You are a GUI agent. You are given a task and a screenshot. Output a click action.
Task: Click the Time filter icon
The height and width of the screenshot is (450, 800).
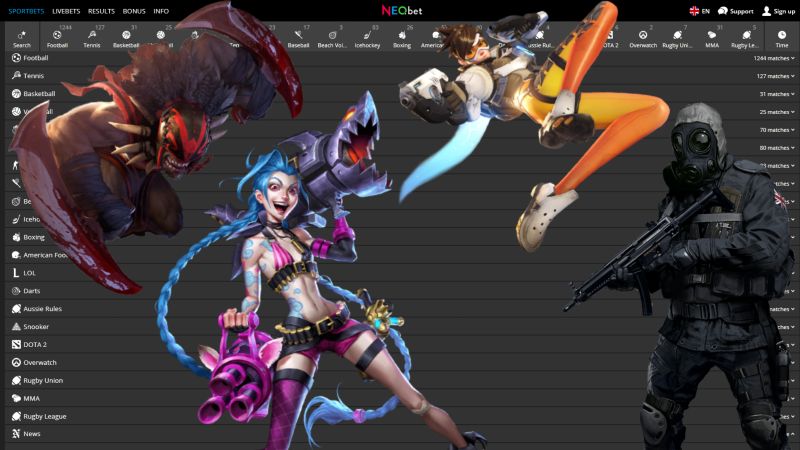point(782,38)
